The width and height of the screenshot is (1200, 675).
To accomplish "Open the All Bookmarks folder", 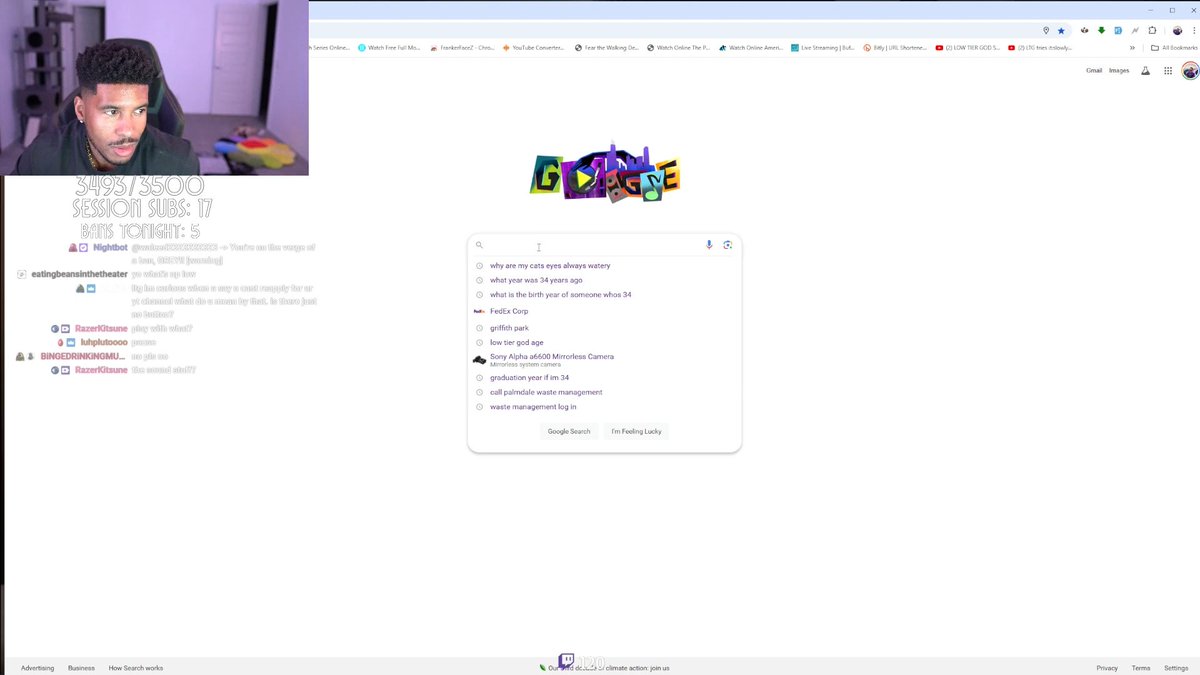I will (x=1174, y=47).
